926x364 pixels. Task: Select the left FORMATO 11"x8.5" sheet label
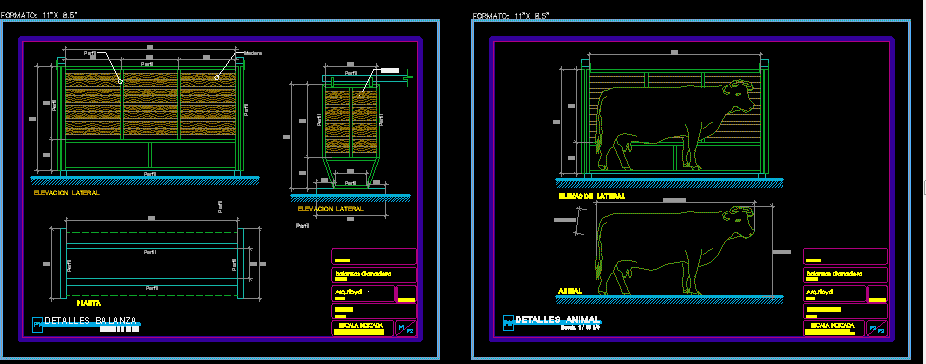tap(40, 16)
